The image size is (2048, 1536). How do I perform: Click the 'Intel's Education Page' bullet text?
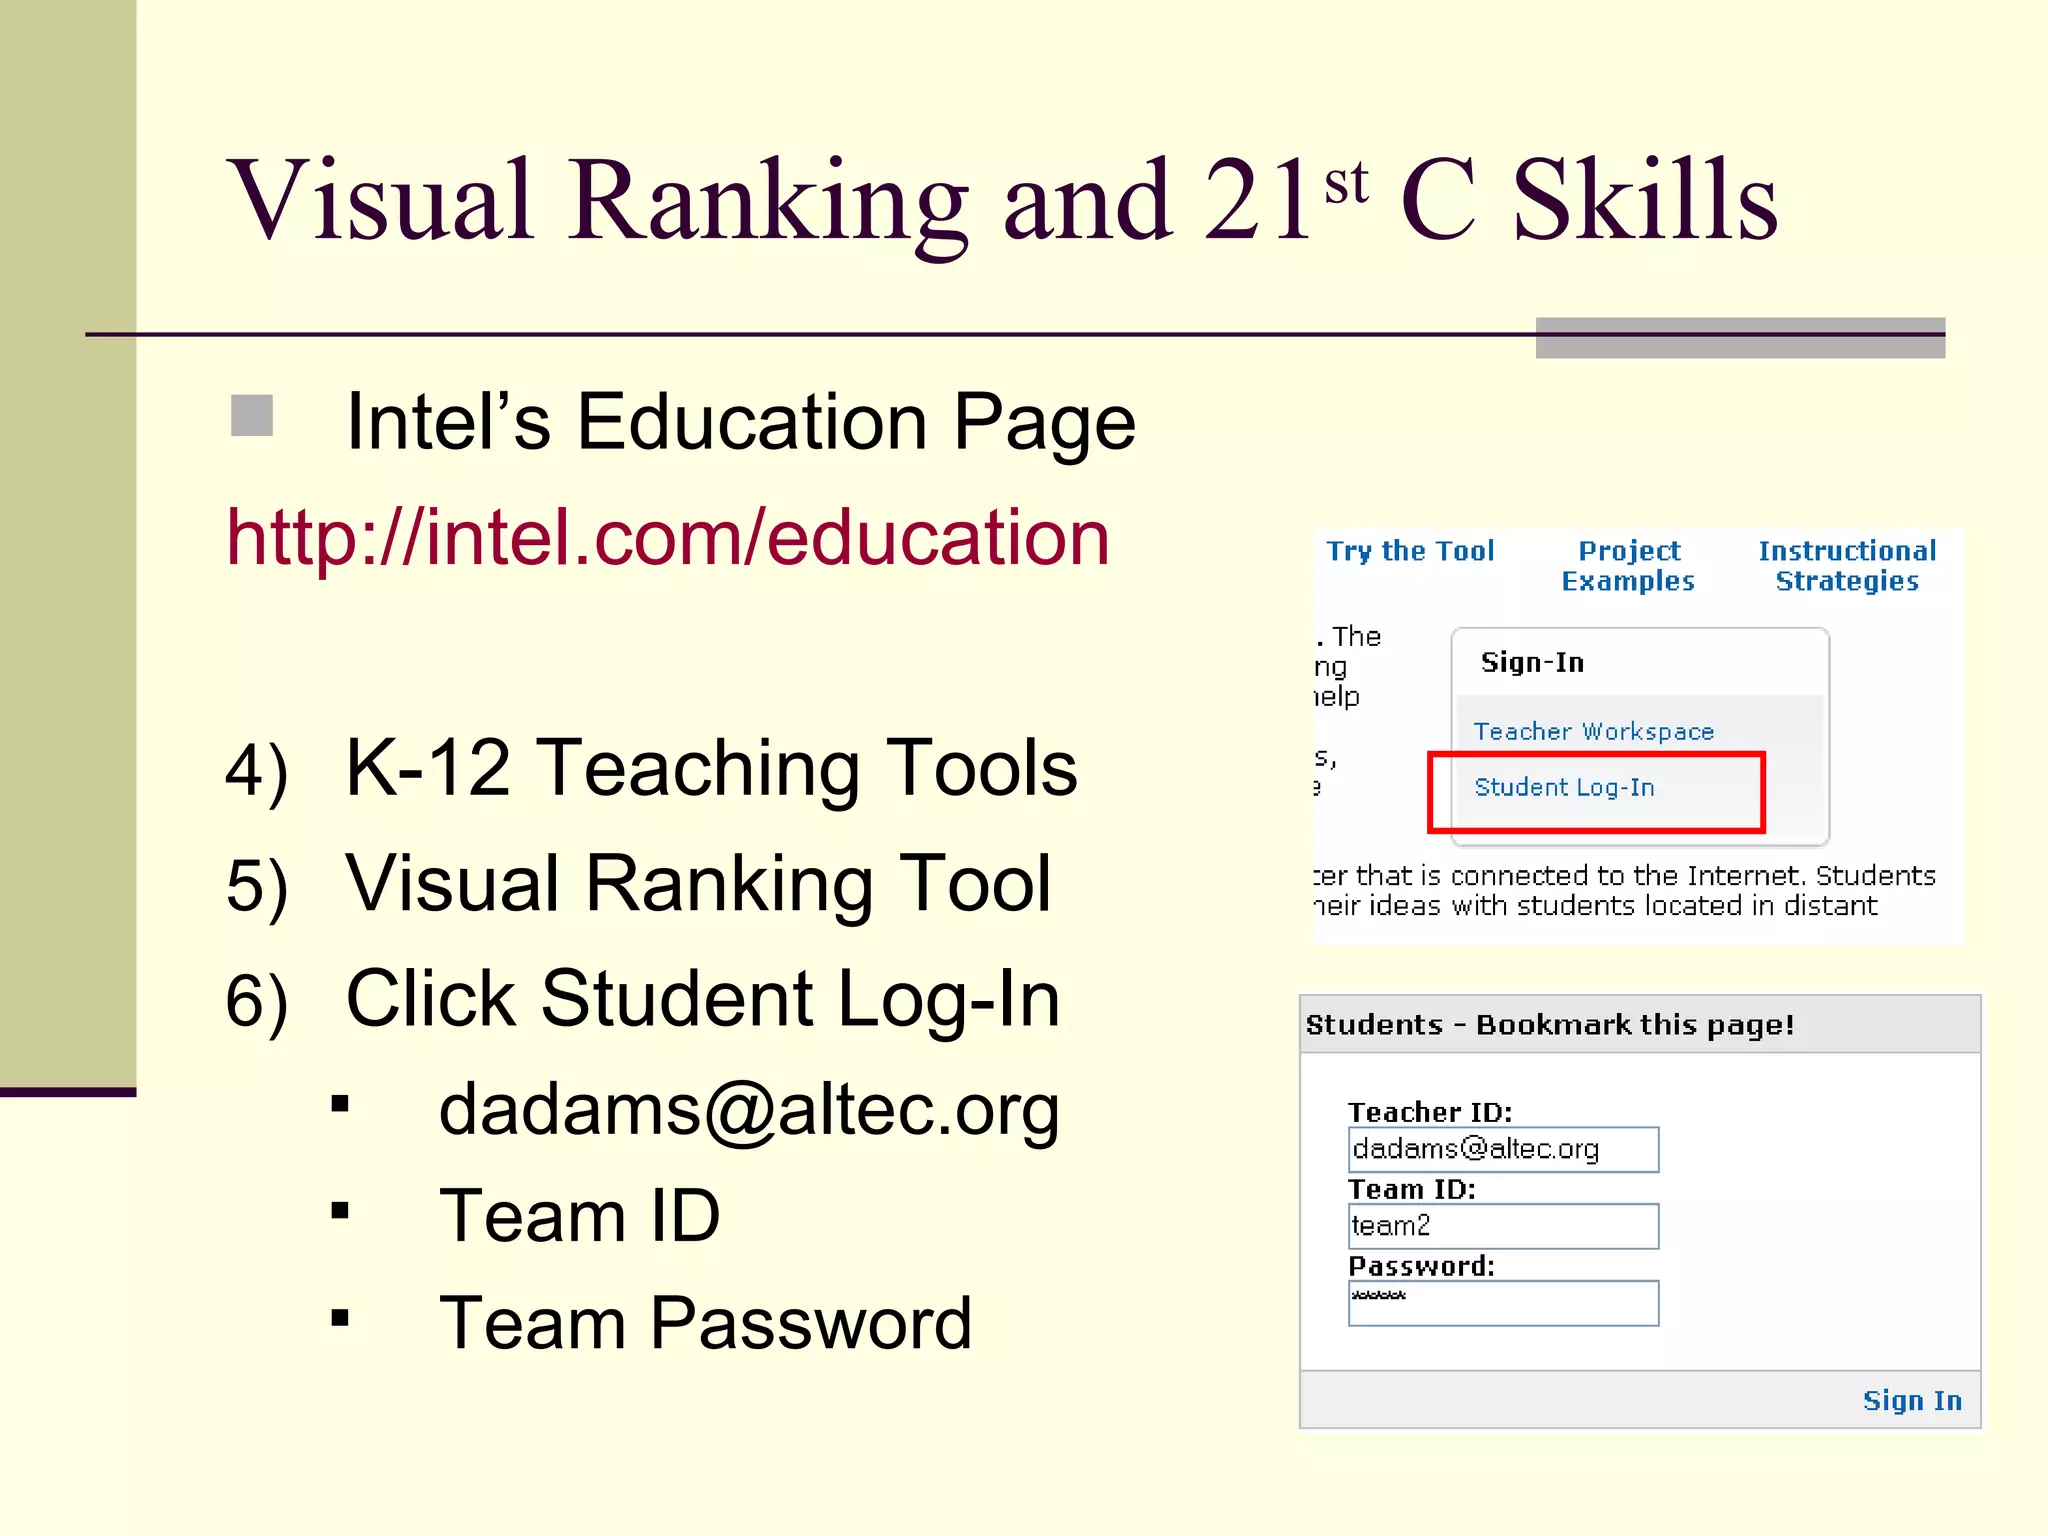pyautogui.click(x=740, y=422)
